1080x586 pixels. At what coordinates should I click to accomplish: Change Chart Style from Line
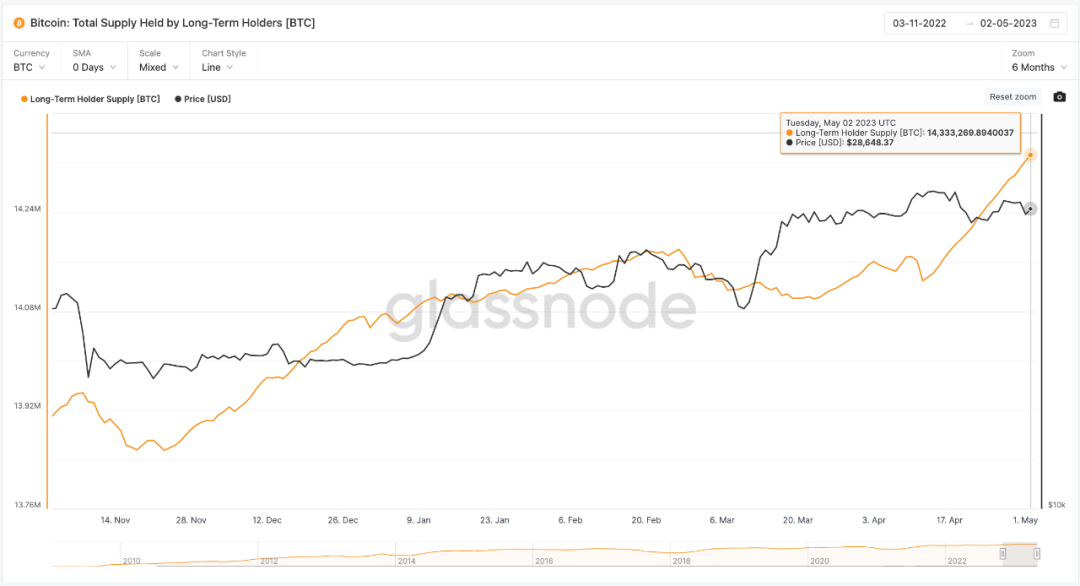coord(217,67)
